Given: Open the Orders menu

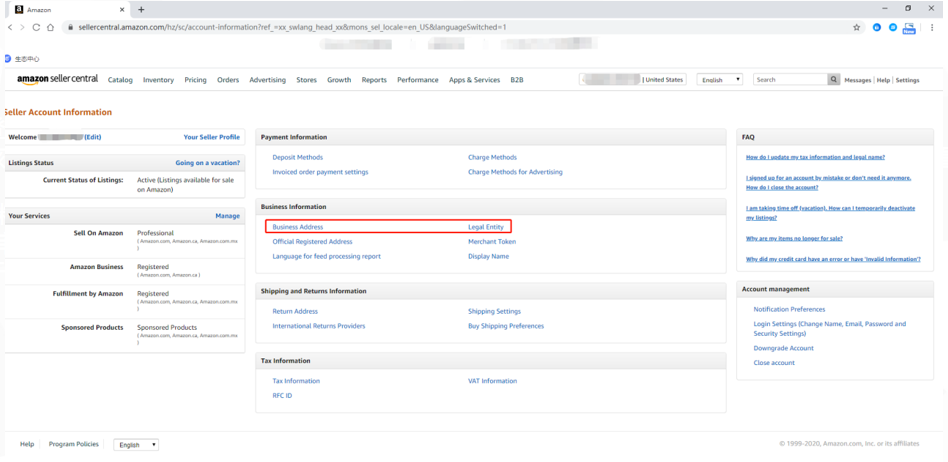Looking at the screenshot, I should click(x=228, y=80).
